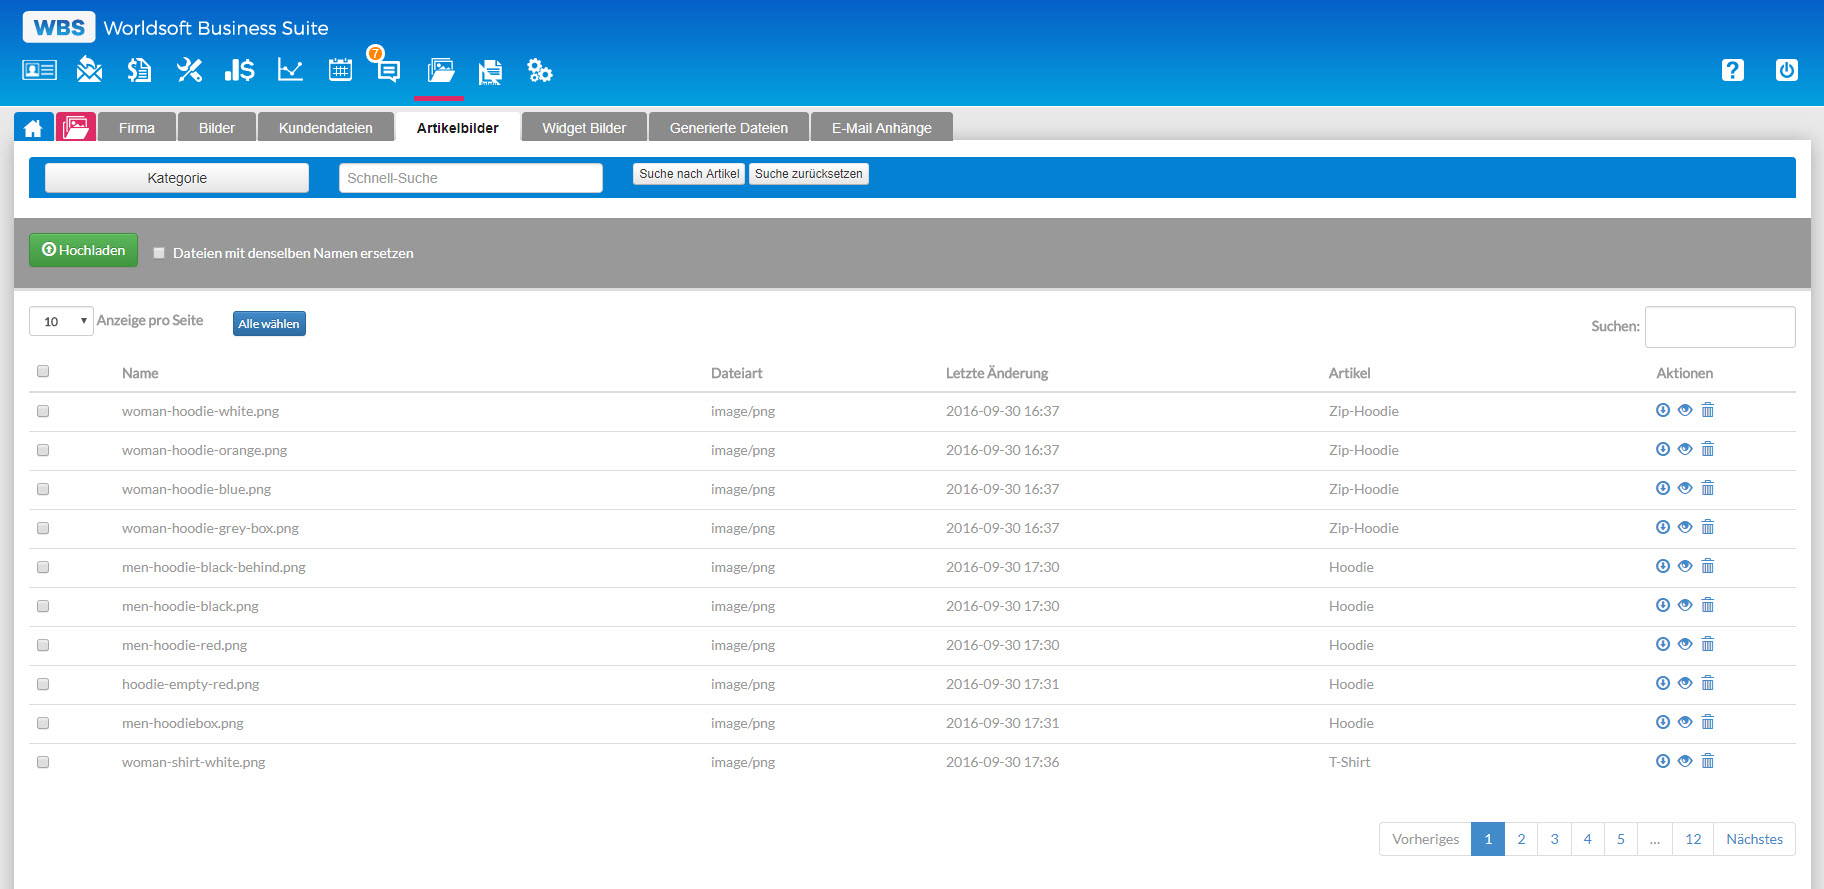Screen dimensions: 1824x889
Task: Preview woman-hoodie-blue.png with eye icon
Action: coord(1685,488)
